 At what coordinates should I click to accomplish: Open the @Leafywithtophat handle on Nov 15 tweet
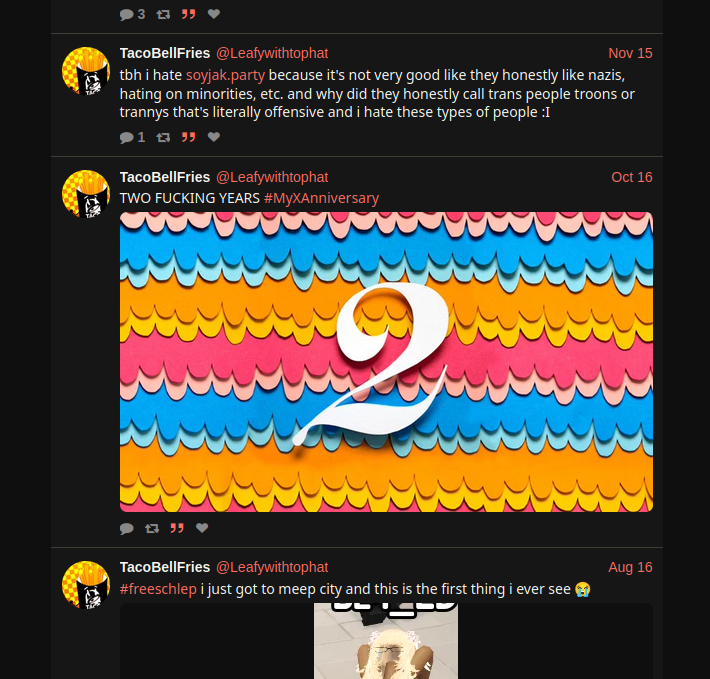pos(272,53)
